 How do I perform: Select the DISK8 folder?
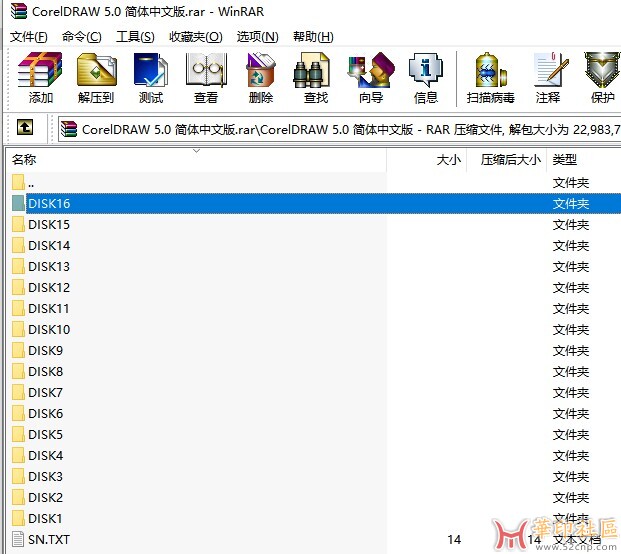click(x=46, y=371)
